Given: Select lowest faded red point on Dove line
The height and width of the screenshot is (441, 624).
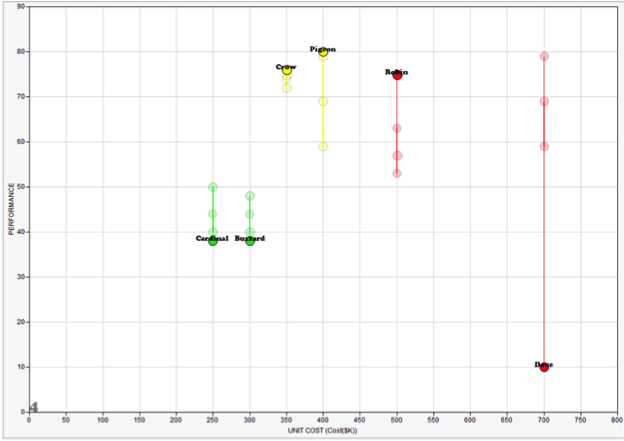Looking at the screenshot, I should coord(544,146).
